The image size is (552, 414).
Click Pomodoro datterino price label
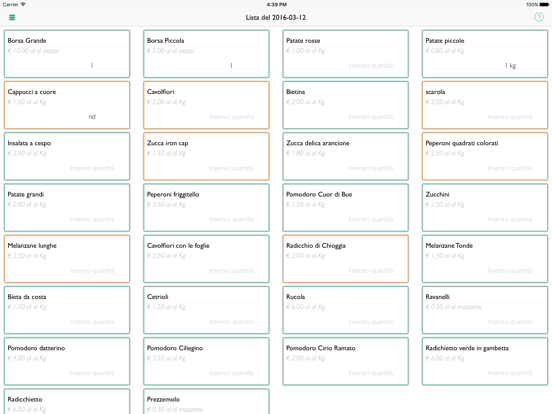(x=27, y=358)
